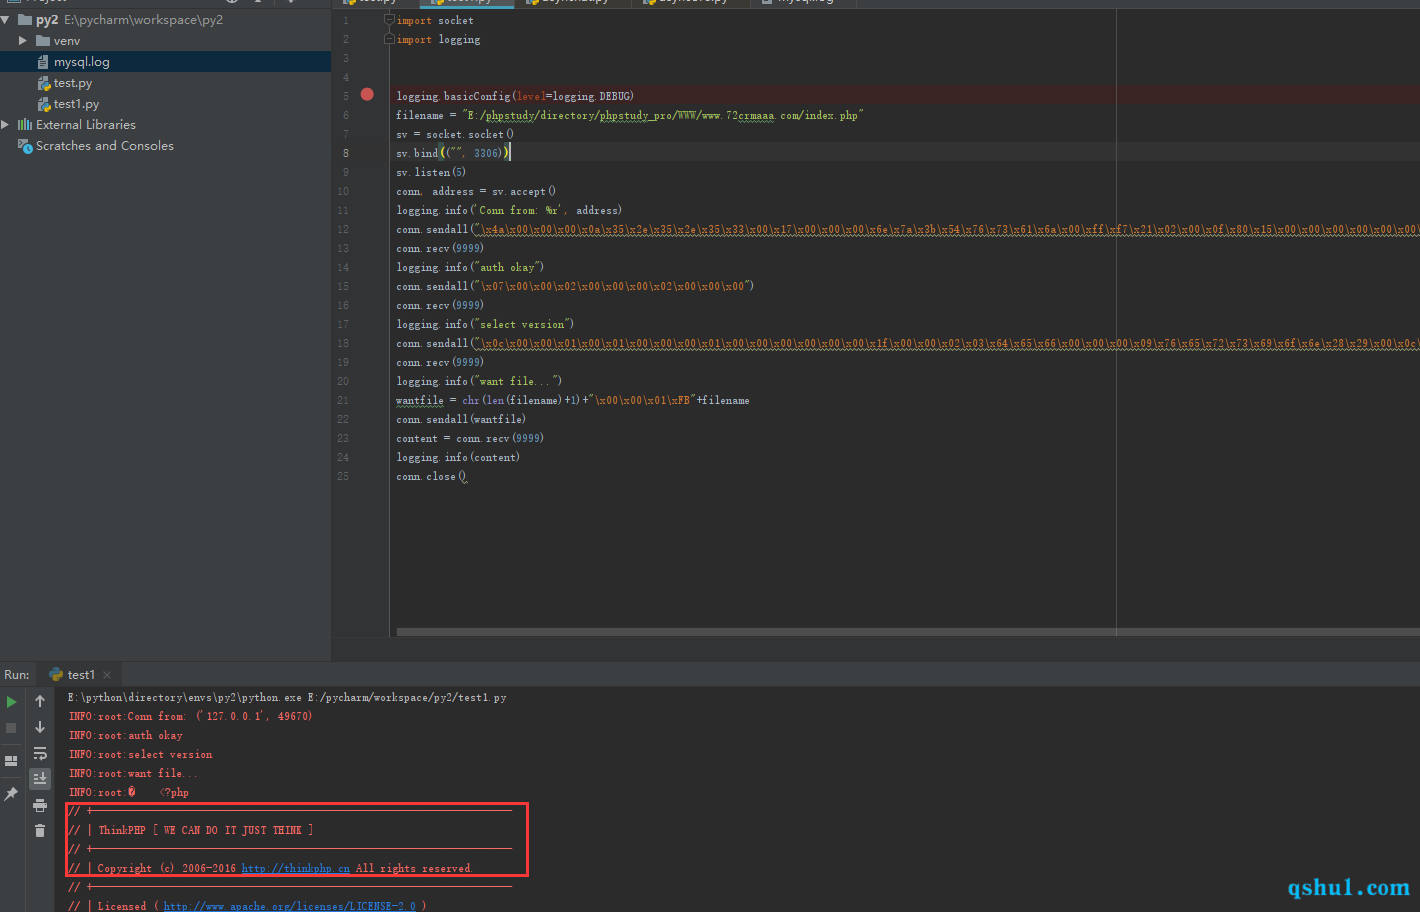
Task: Restore the Run window layout
Action: (11, 761)
